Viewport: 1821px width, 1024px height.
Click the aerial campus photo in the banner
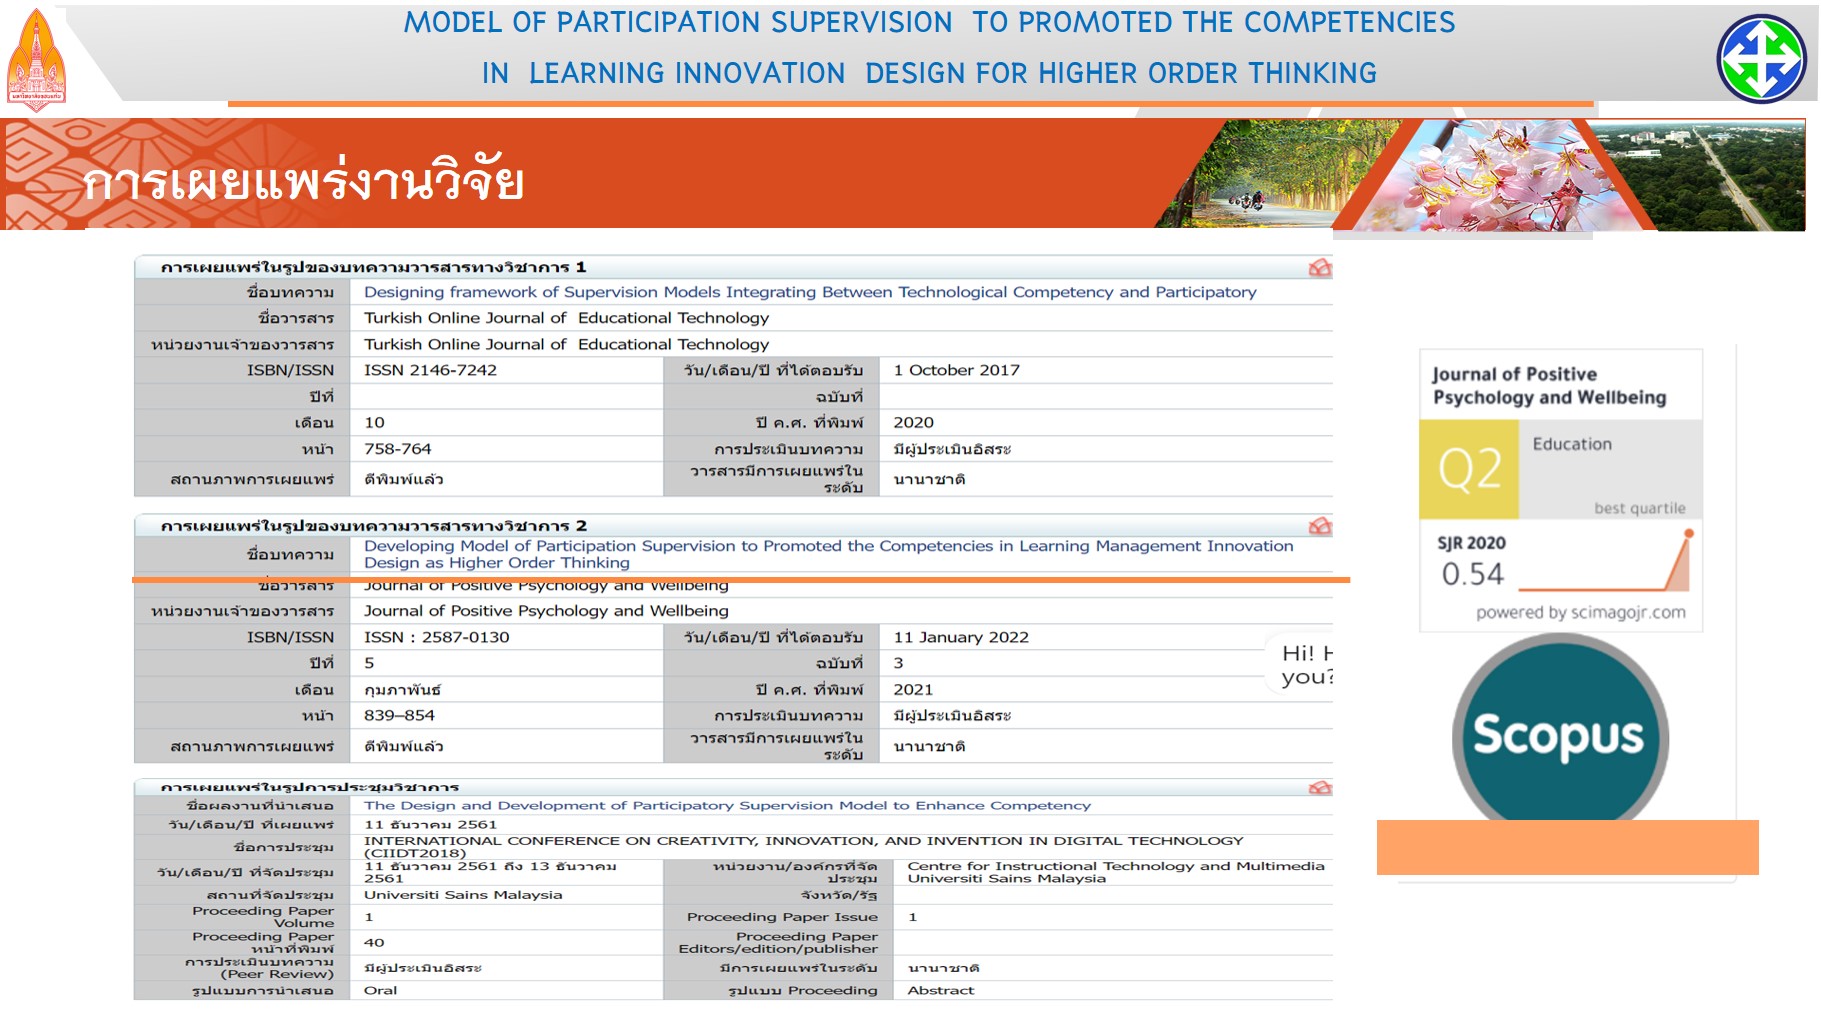click(x=1710, y=175)
